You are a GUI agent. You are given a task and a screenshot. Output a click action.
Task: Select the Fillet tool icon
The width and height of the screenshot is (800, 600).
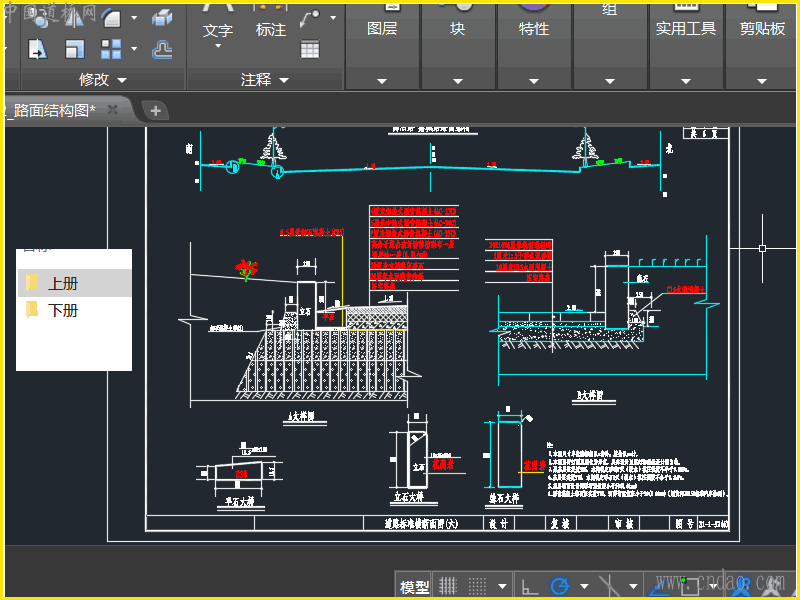pyautogui.click(x=112, y=17)
